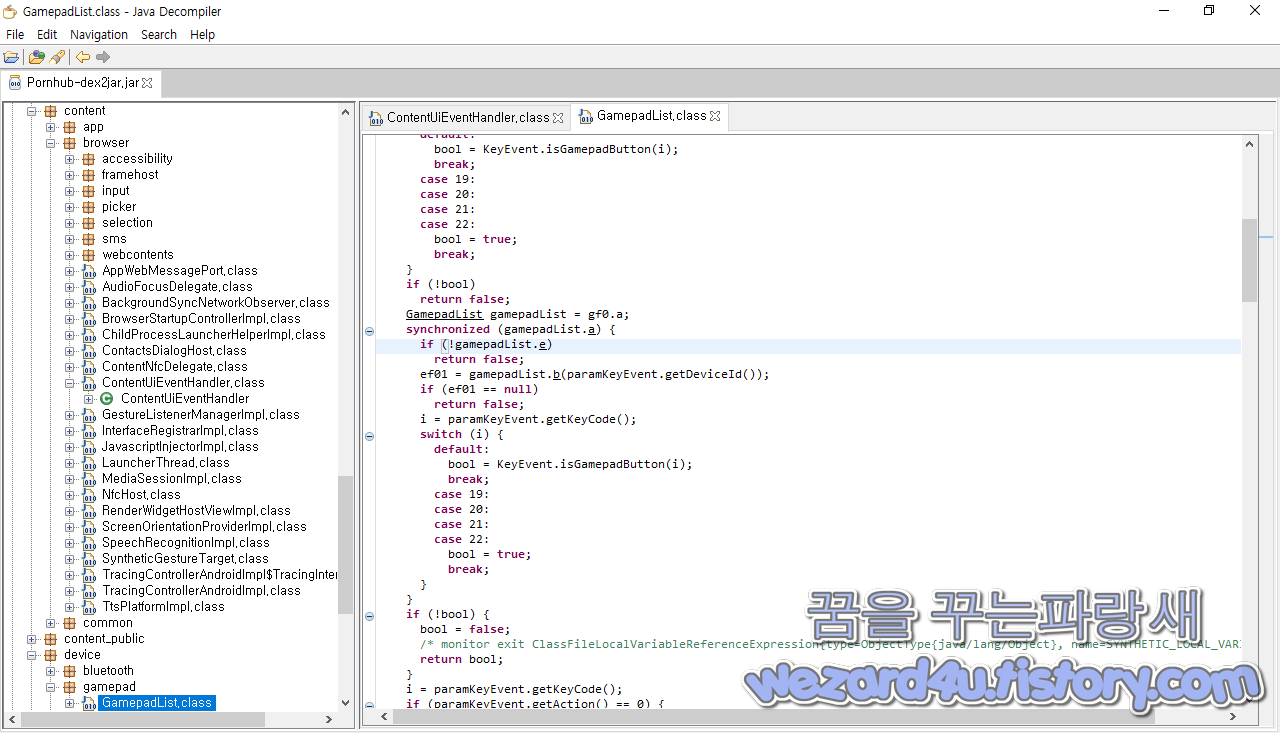Open the Help menu
Viewport: 1280px width, 733px height.
click(202, 34)
